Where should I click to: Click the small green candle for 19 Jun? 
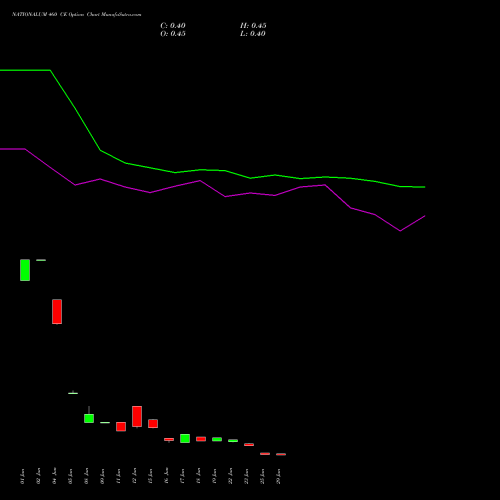[x=217, y=439]
